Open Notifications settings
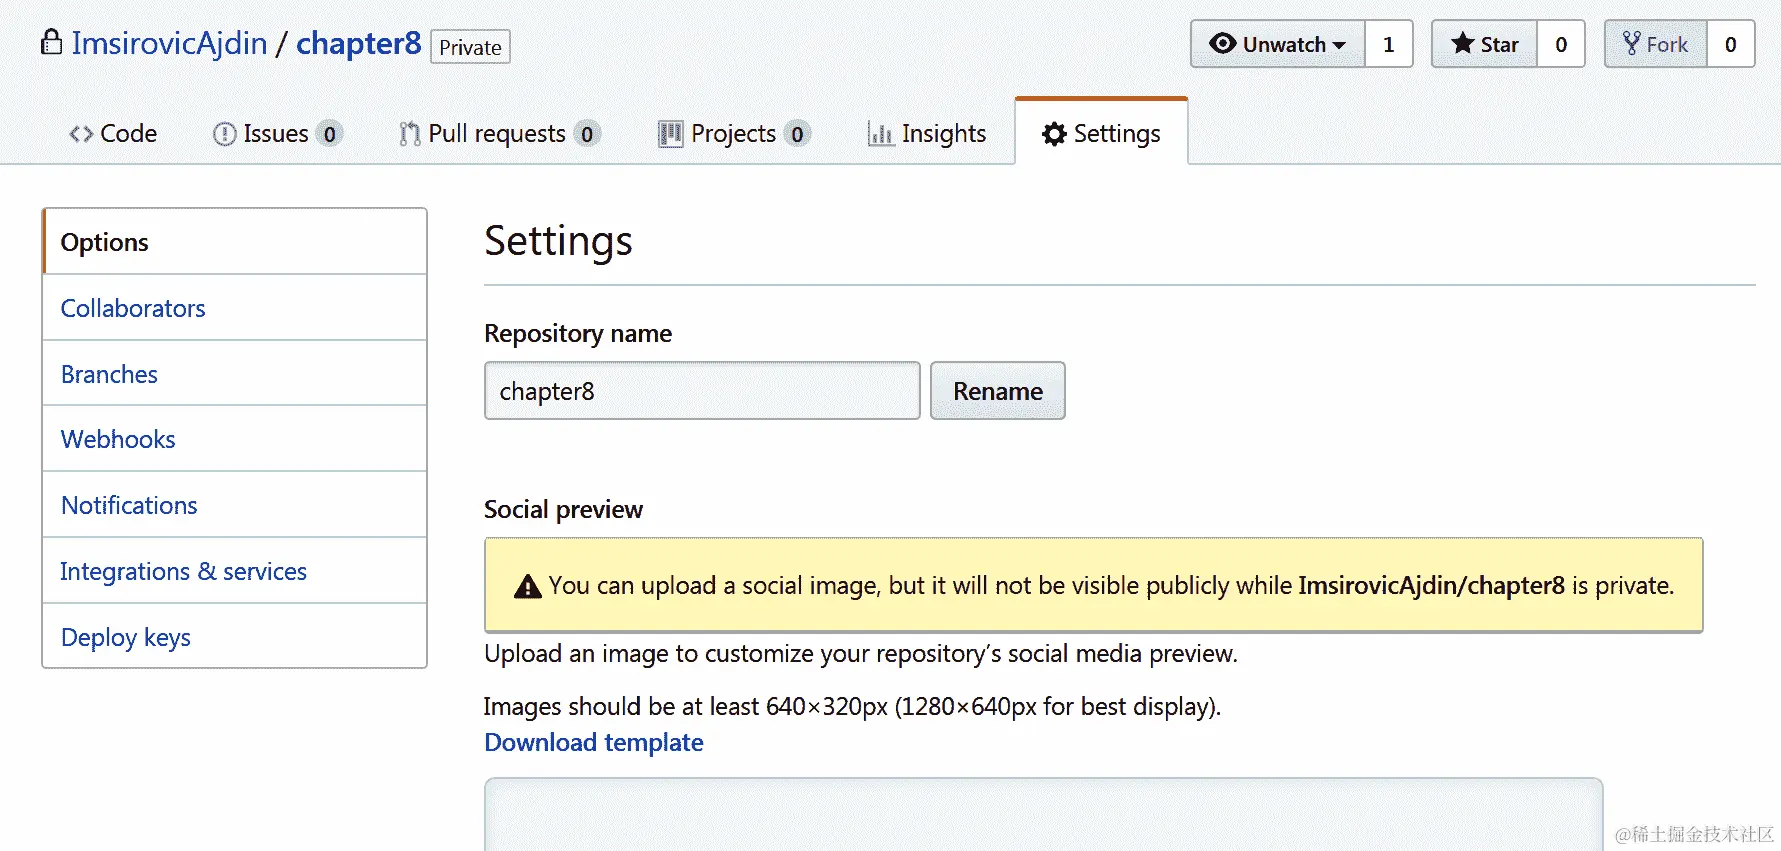The height and width of the screenshot is (851, 1781). (x=235, y=505)
